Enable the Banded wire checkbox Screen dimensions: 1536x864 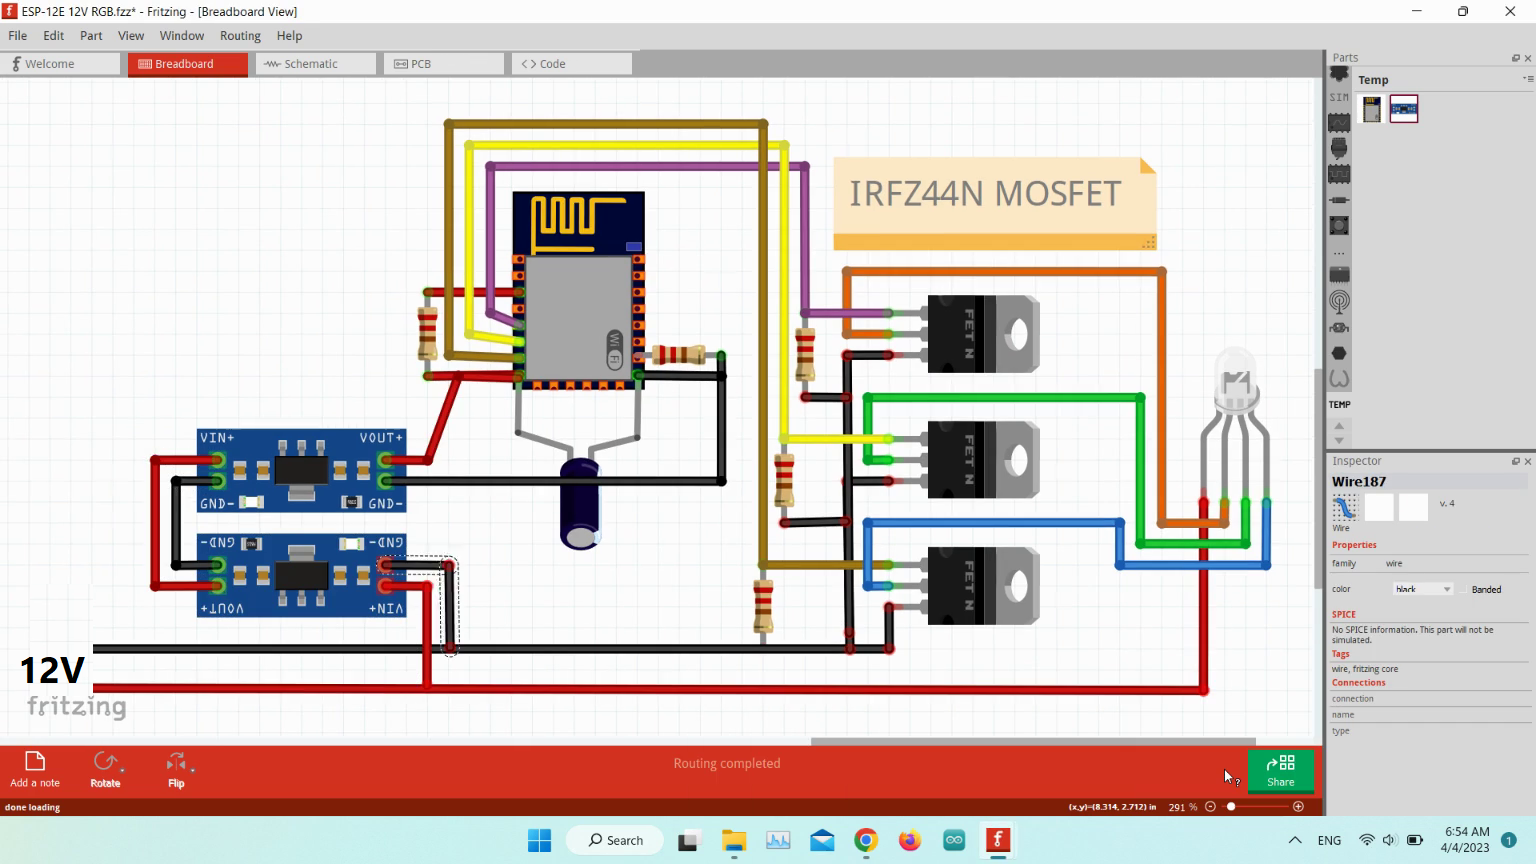coord(1465,590)
